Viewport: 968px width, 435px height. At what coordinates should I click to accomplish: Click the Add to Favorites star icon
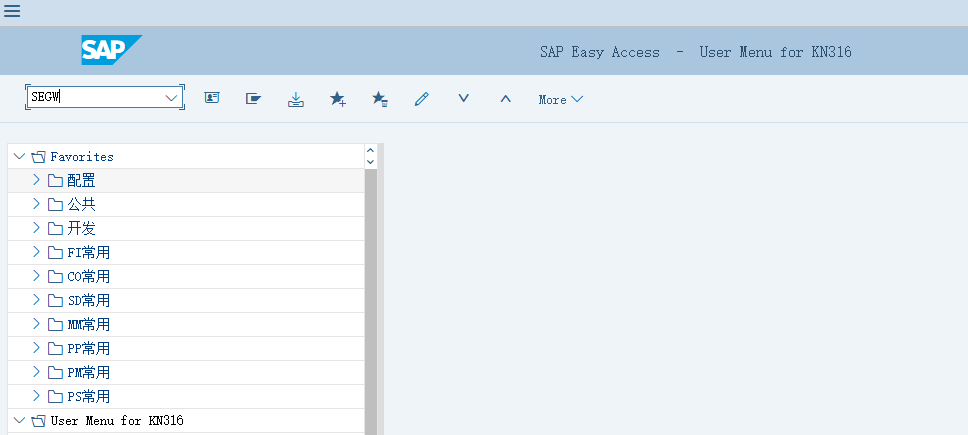[x=338, y=99]
